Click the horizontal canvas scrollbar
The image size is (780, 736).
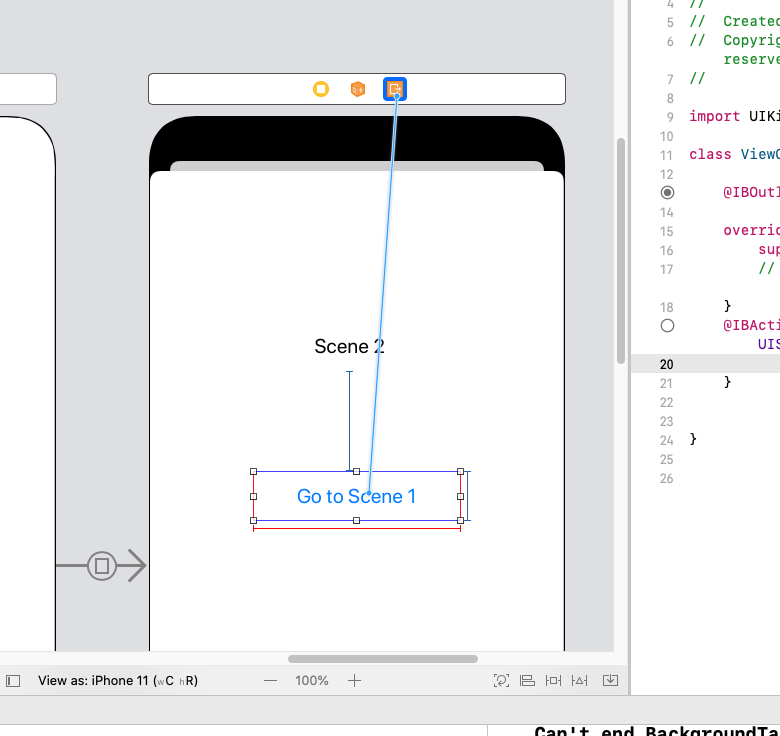point(382,659)
